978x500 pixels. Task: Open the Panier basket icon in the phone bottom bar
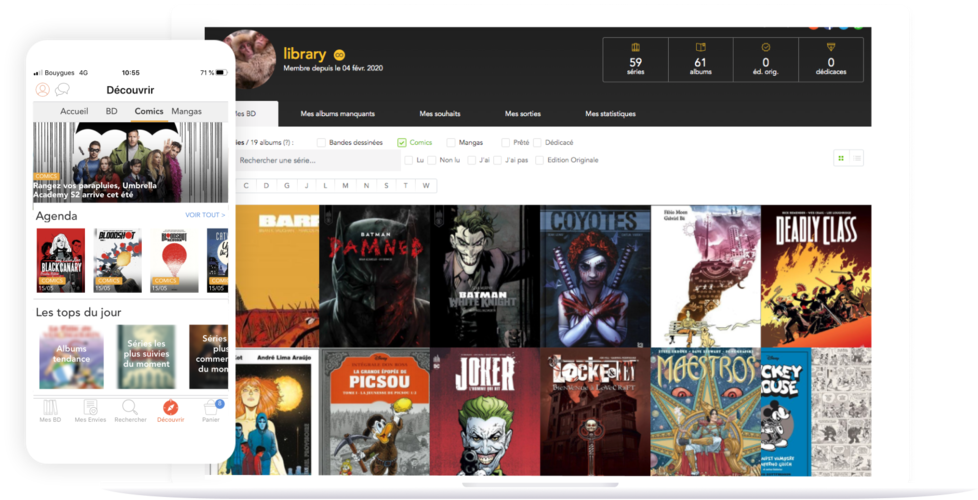[x=211, y=407]
